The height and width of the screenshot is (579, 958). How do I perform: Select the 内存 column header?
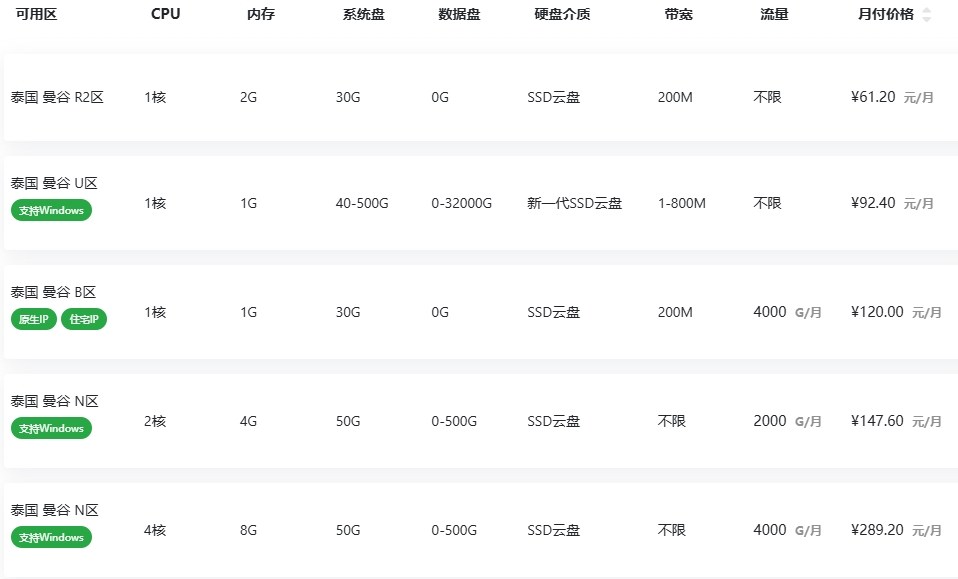click(x=261, y=14)
